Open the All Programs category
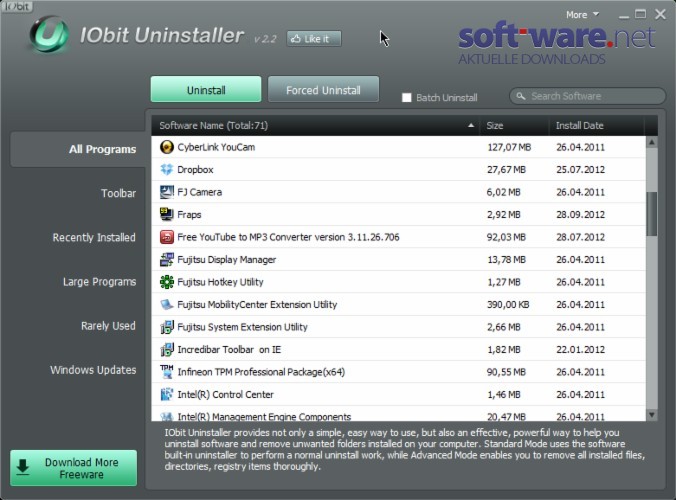Image resolution: width=676 pixels, height=500 pixels. 78,149
